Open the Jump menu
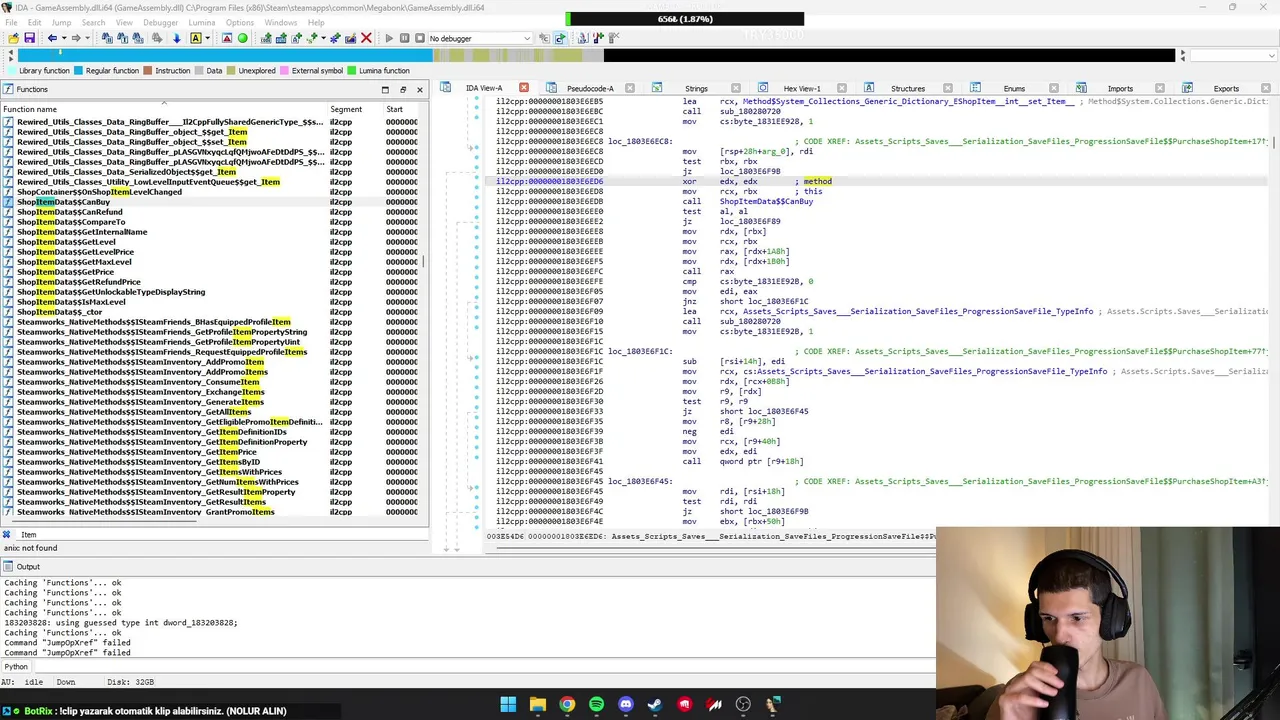This screenshot has width=1280, height=720. coord(61,22)
